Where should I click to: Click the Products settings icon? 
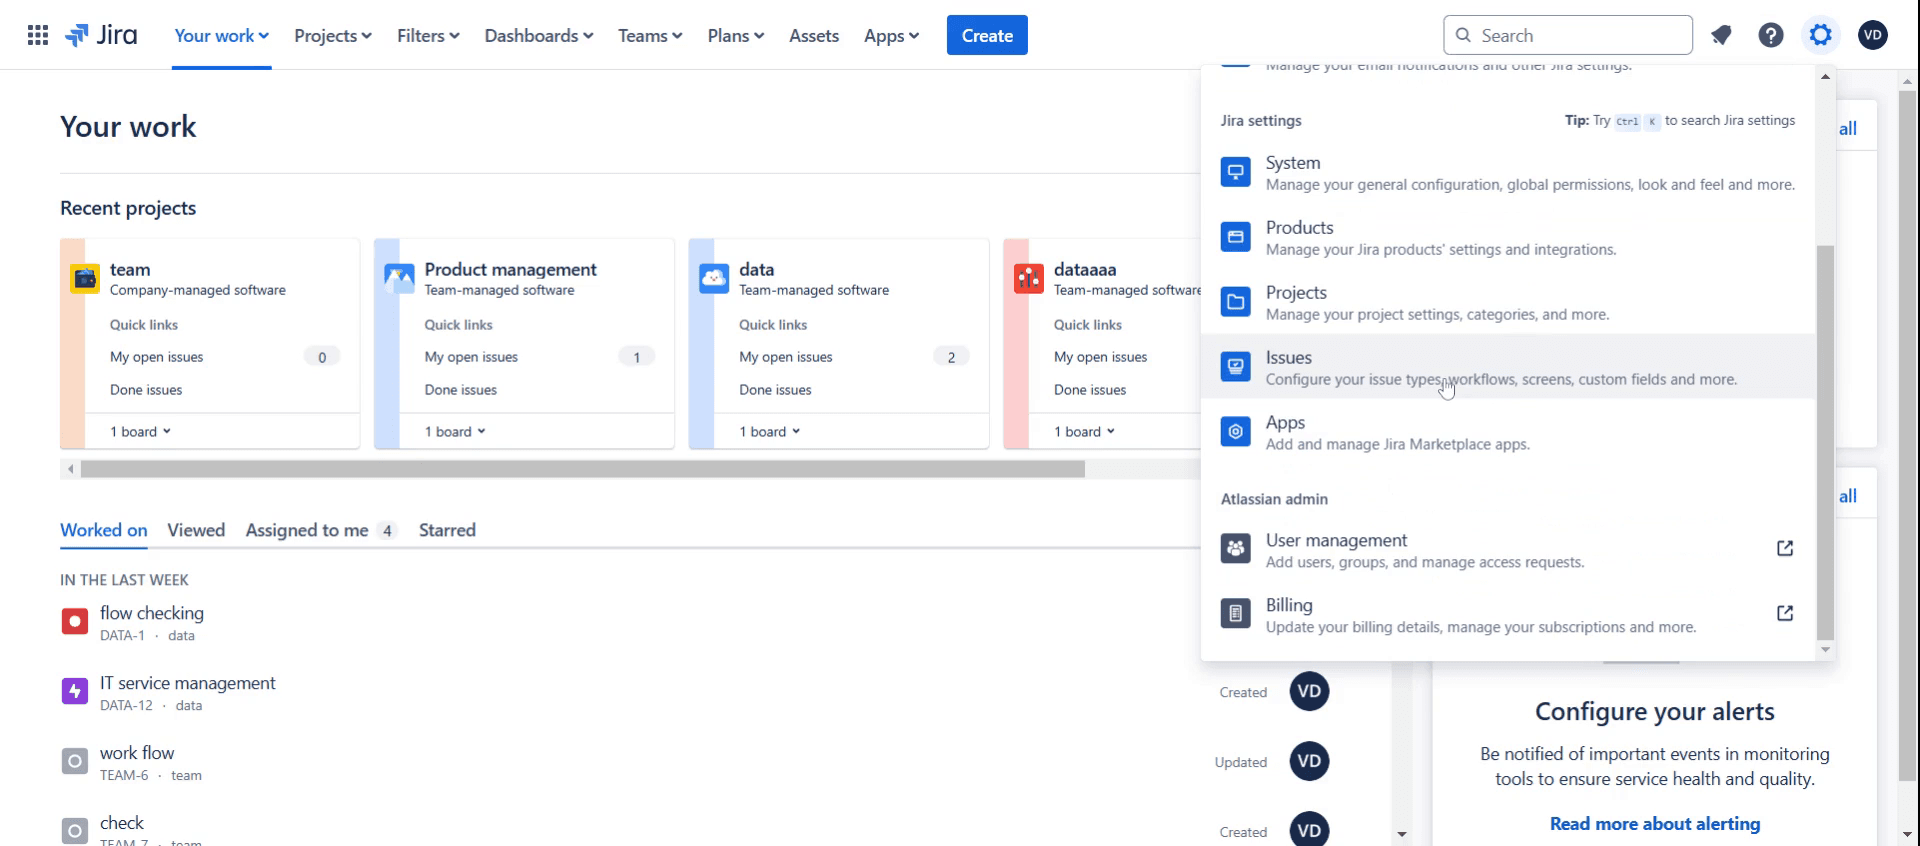[1236, 237]
